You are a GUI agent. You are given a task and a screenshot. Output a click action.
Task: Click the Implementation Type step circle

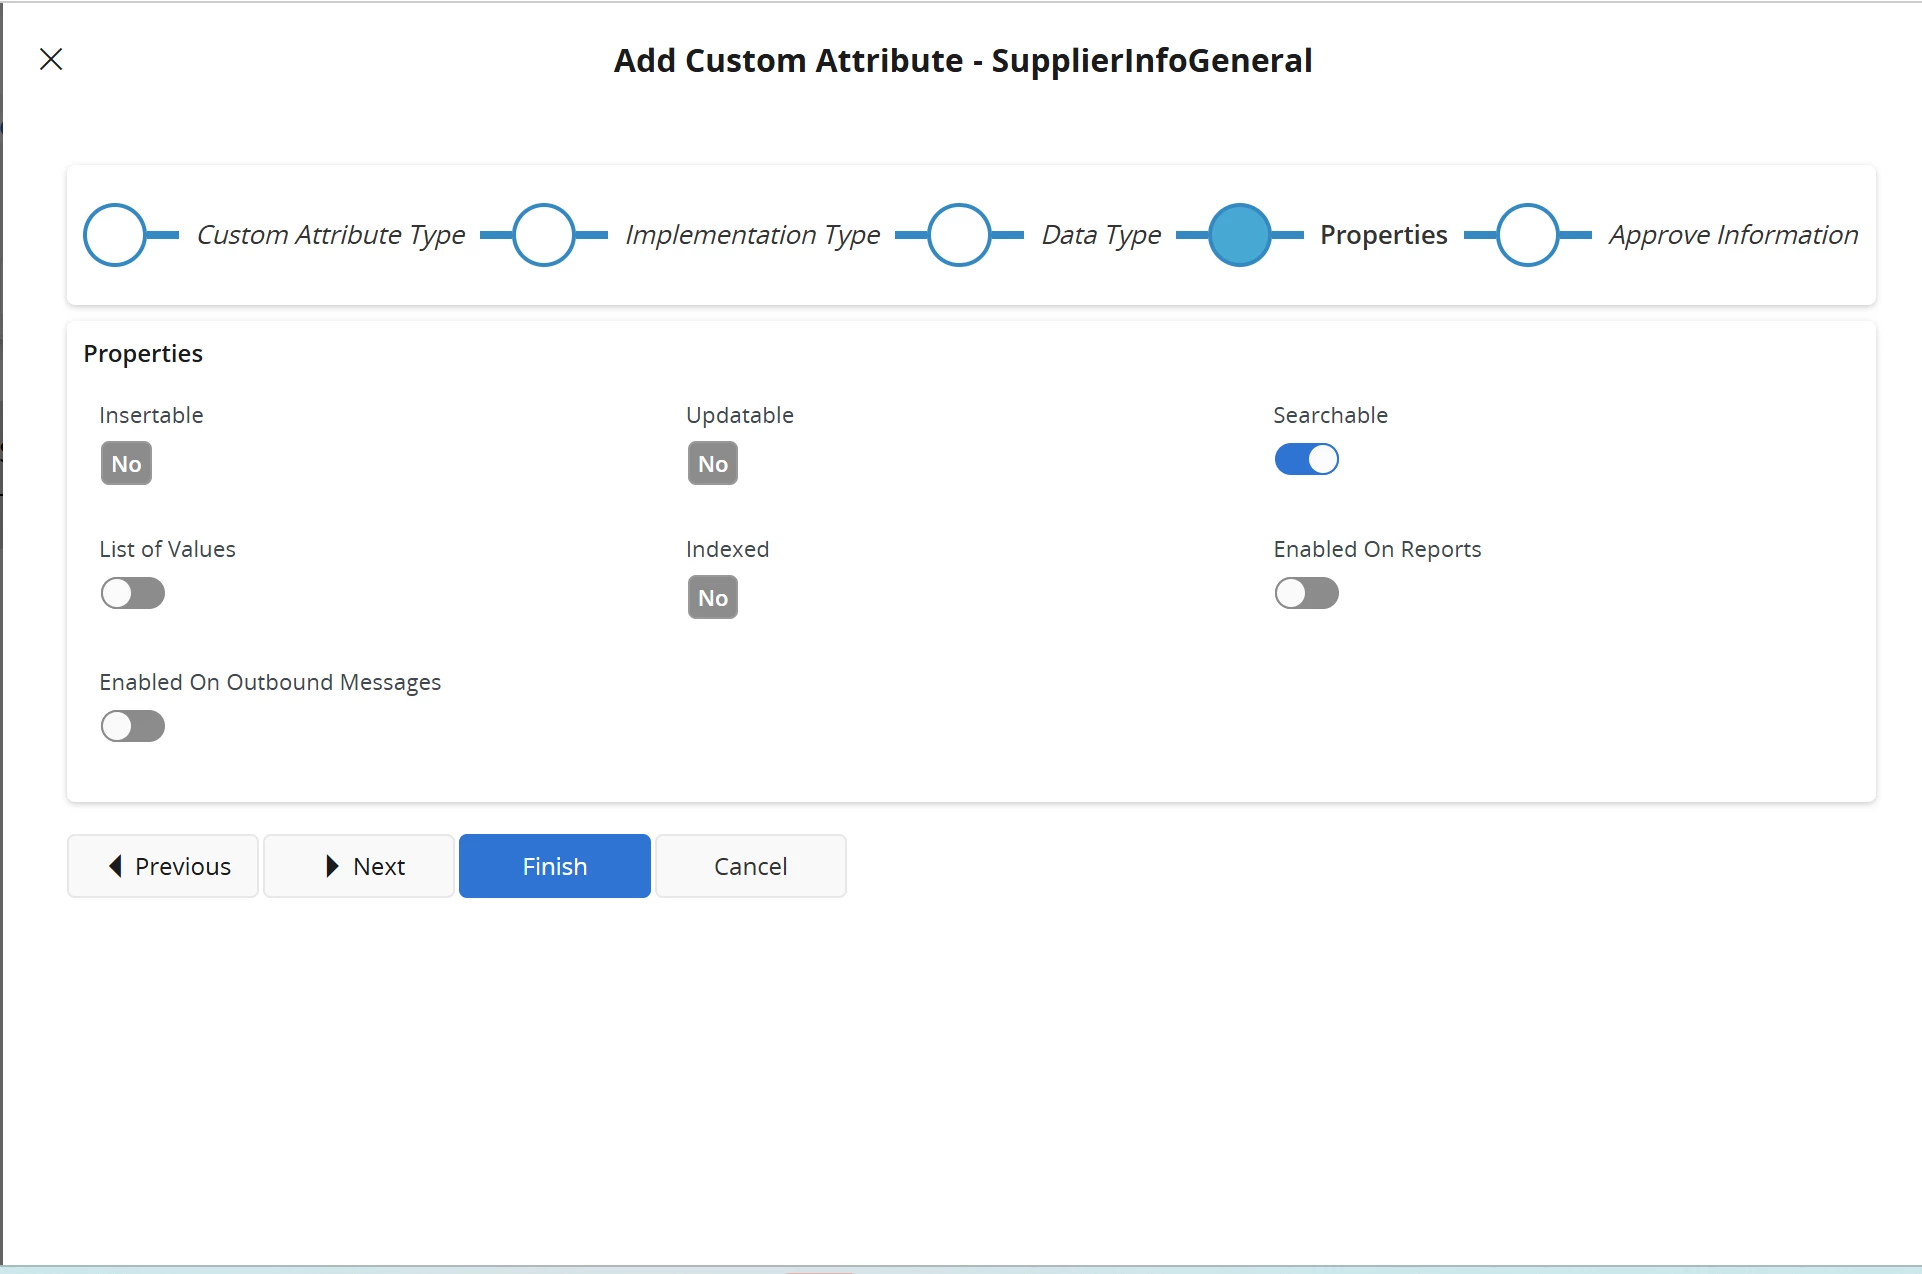(x=543, y=235)
